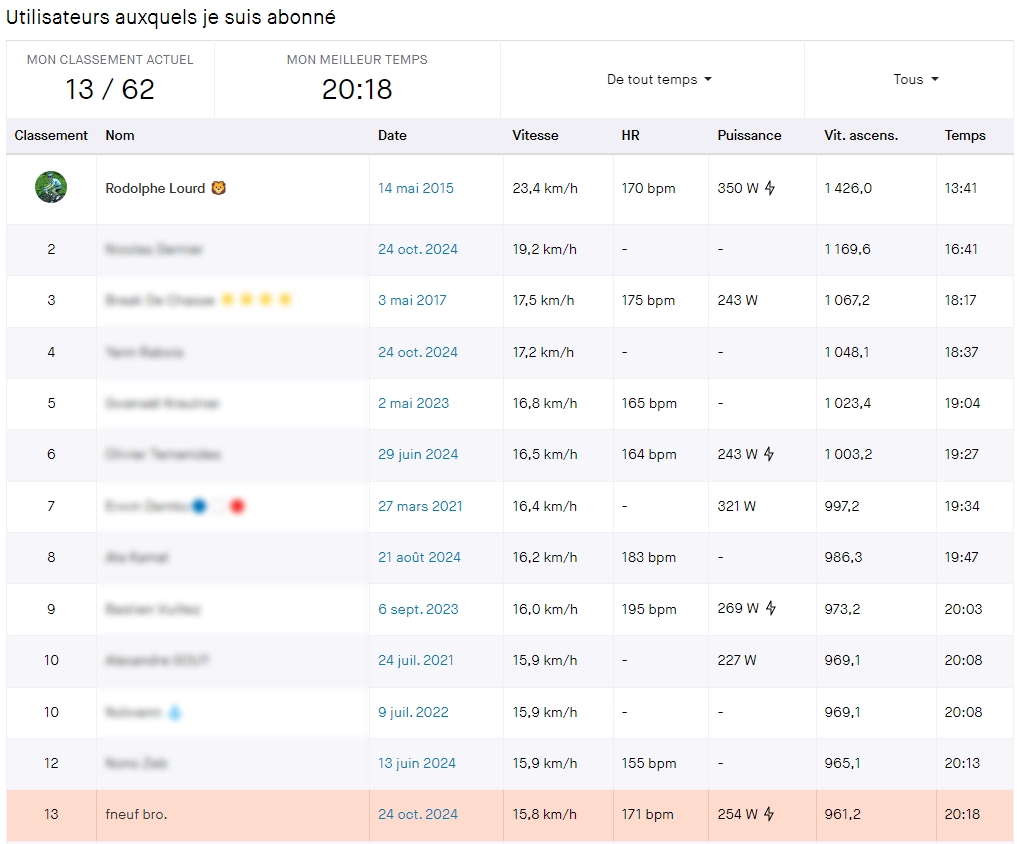1017x844 pixels.
Task: Click the '13 / 62' current ranking value
Action: click(110, 89)
